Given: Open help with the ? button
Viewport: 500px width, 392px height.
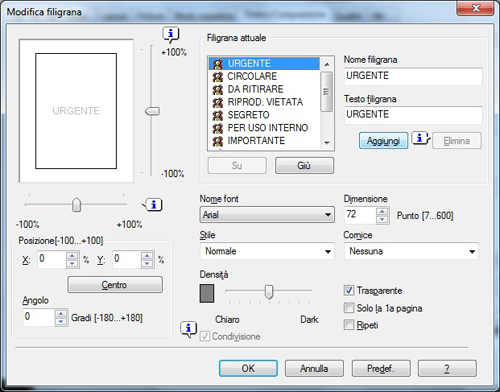Looking at the screenshot, I should tap(447, 368).
